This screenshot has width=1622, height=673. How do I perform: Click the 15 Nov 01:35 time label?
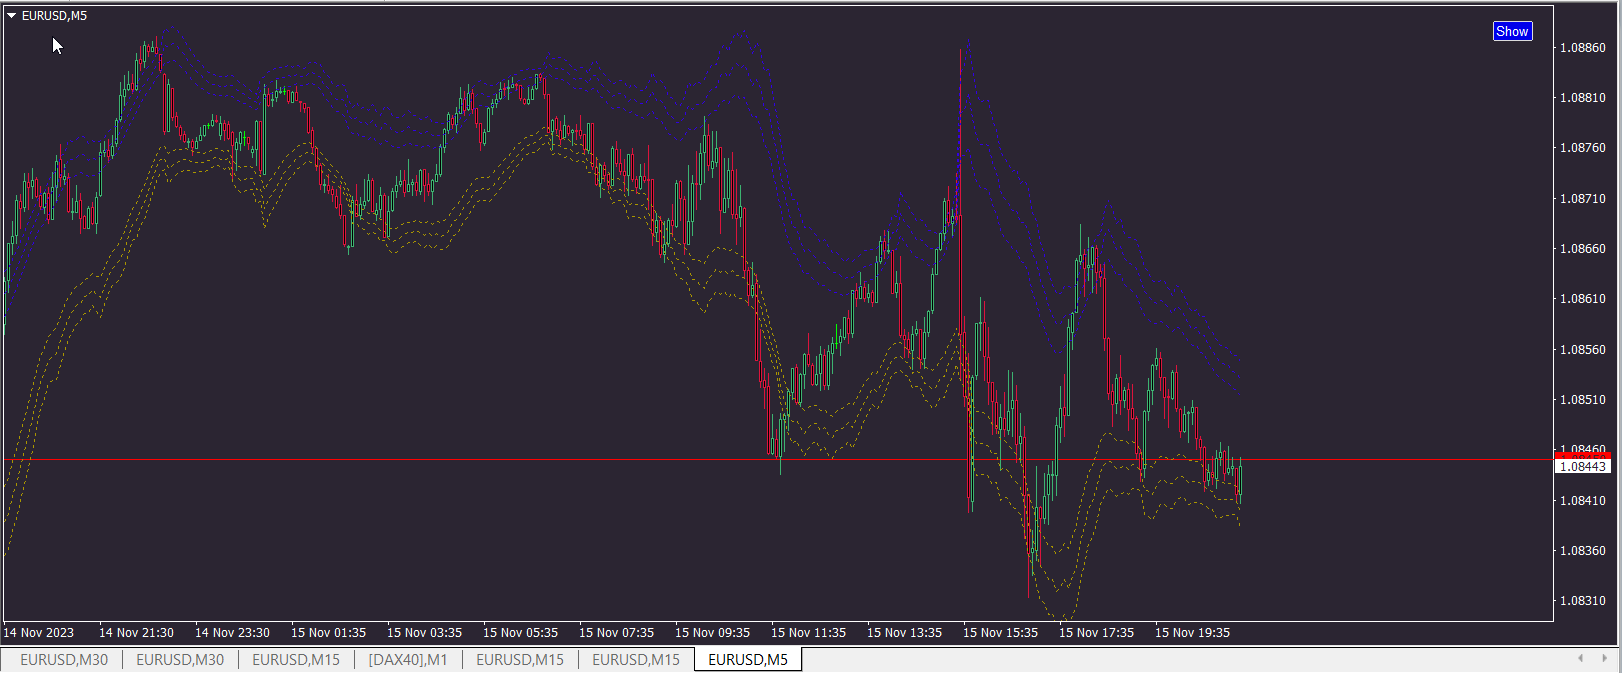point(328,633)
